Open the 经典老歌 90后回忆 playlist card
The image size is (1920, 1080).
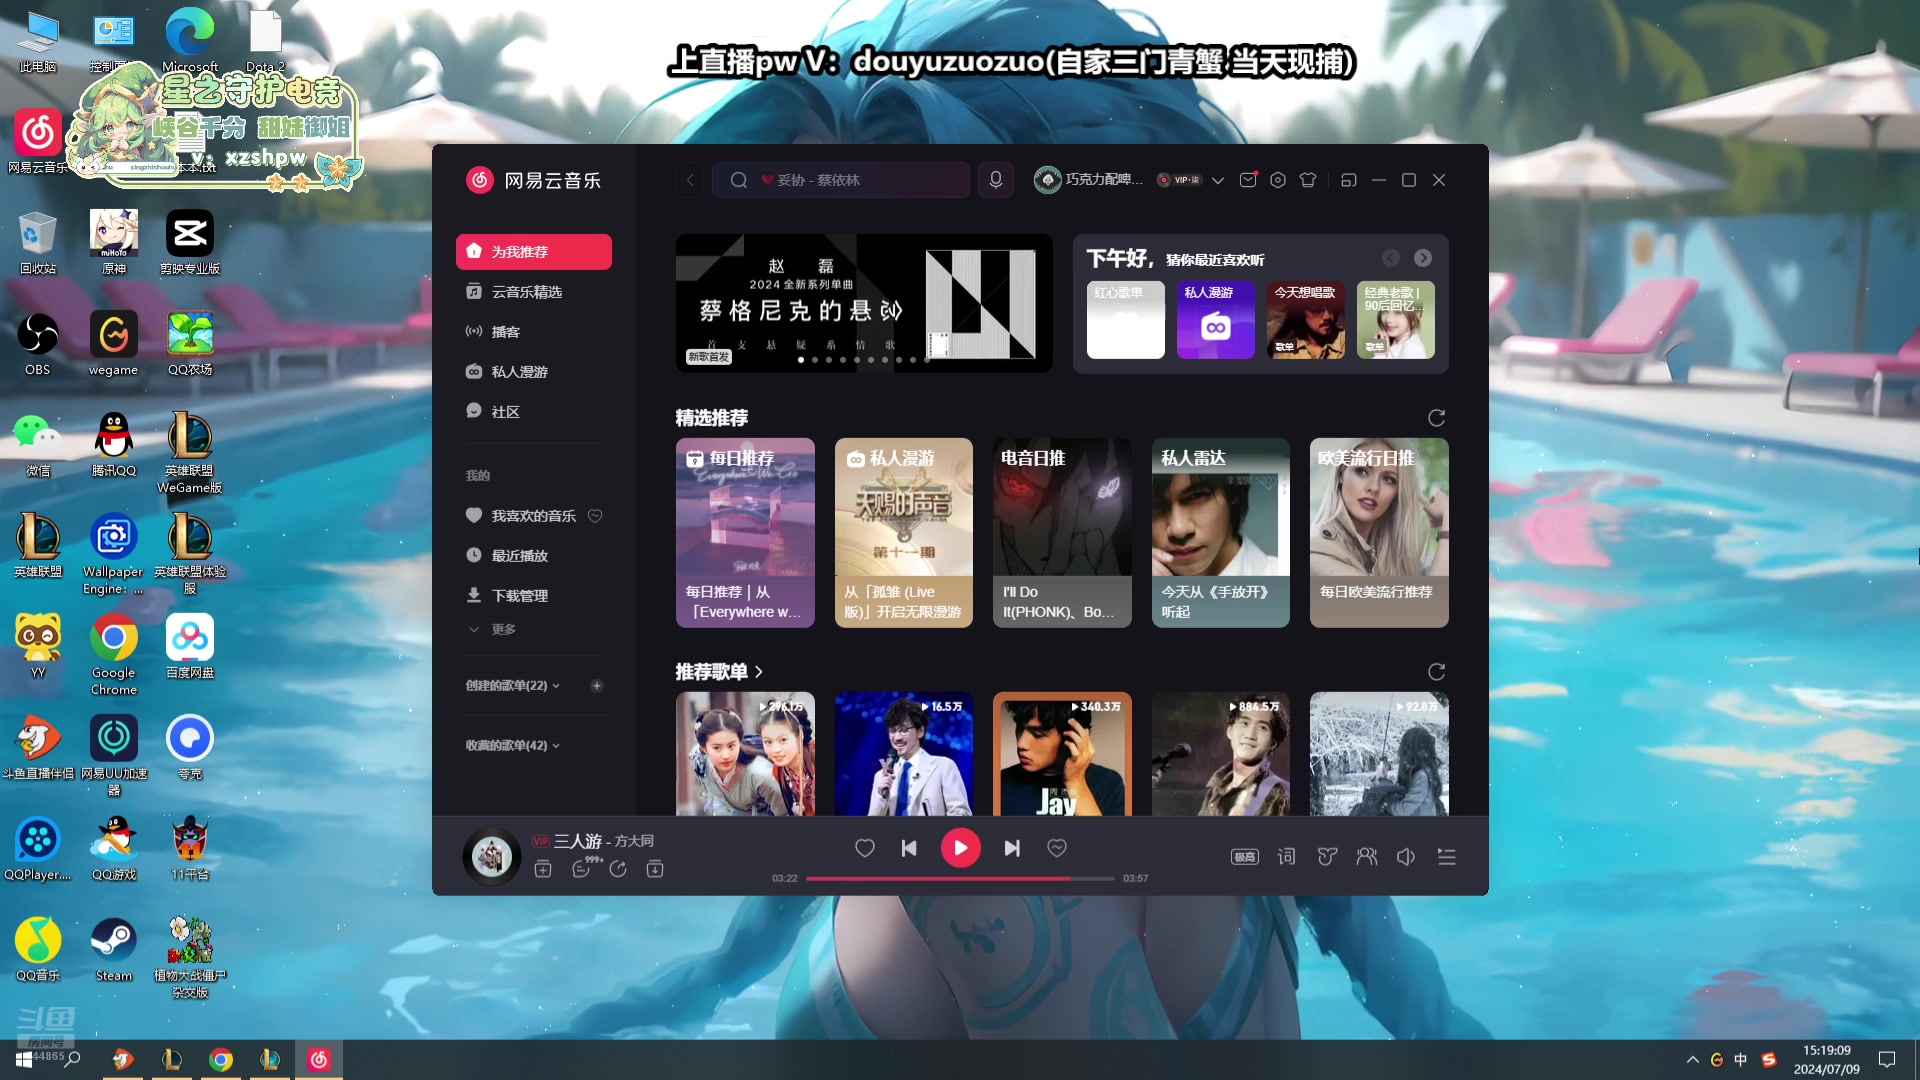click(1396, 320)
